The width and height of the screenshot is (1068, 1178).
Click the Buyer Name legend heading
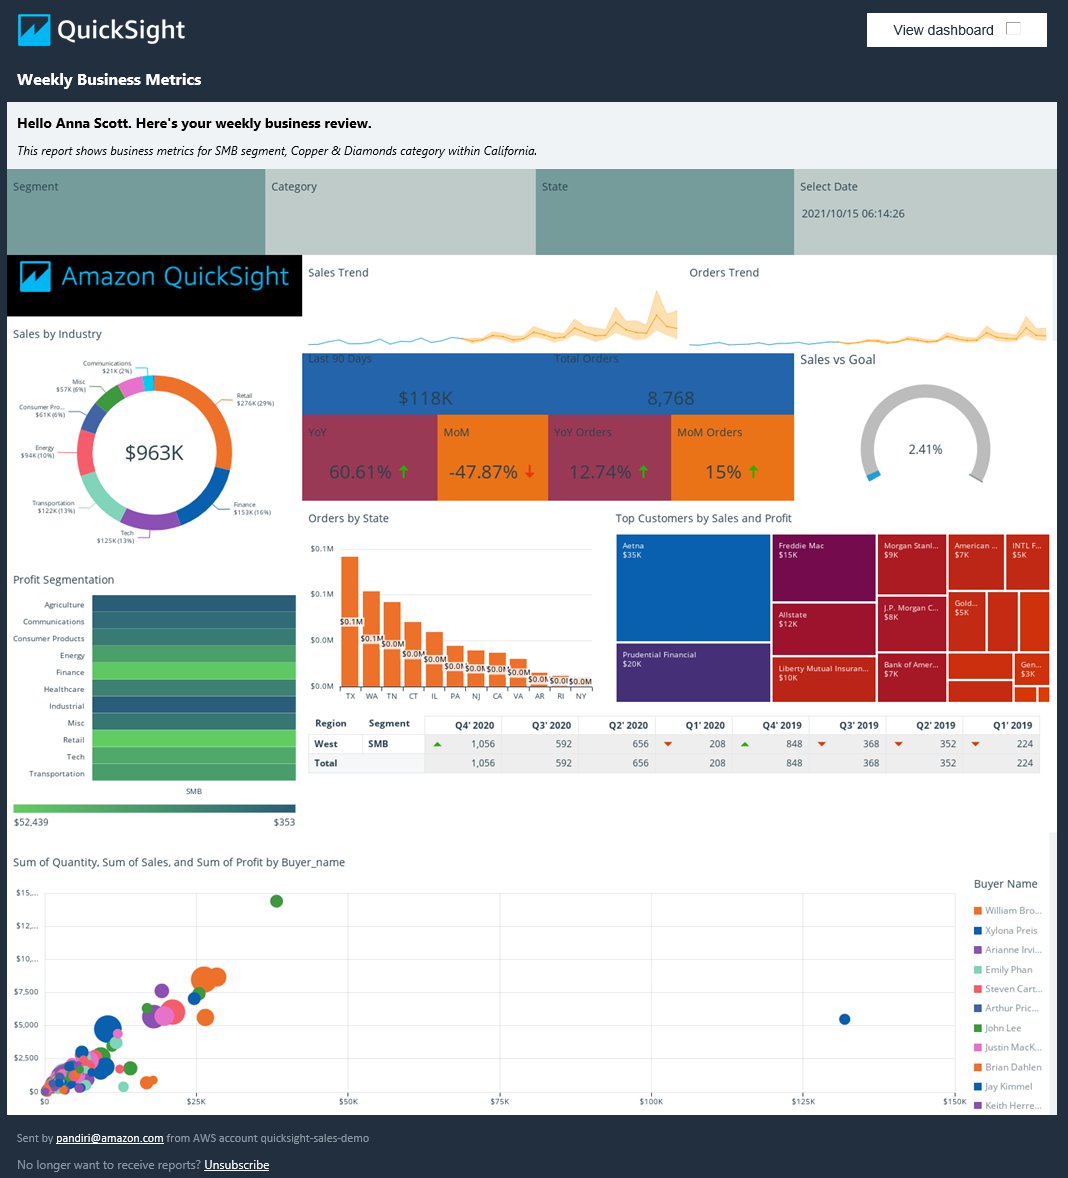pyautogui.click(x=1006, y=884)
